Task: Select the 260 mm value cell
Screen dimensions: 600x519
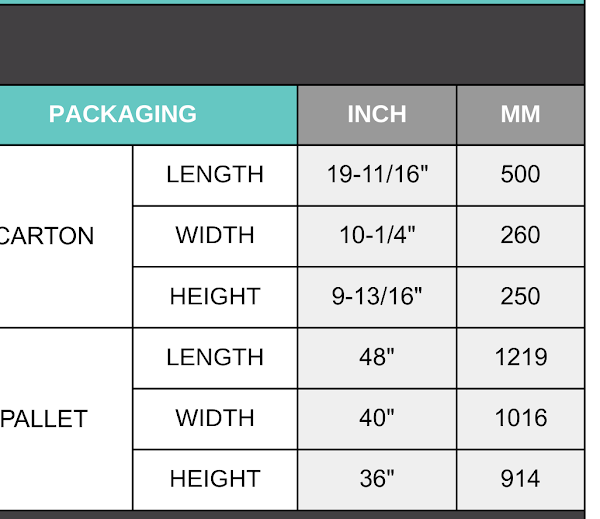Action: pos(520,236)
